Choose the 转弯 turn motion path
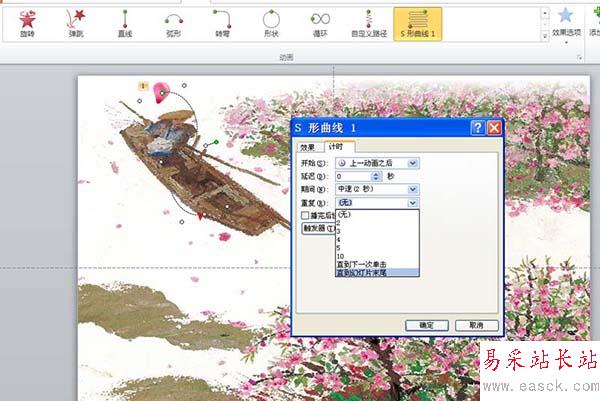This screenshot has height=401, width=600. point(222,24)
